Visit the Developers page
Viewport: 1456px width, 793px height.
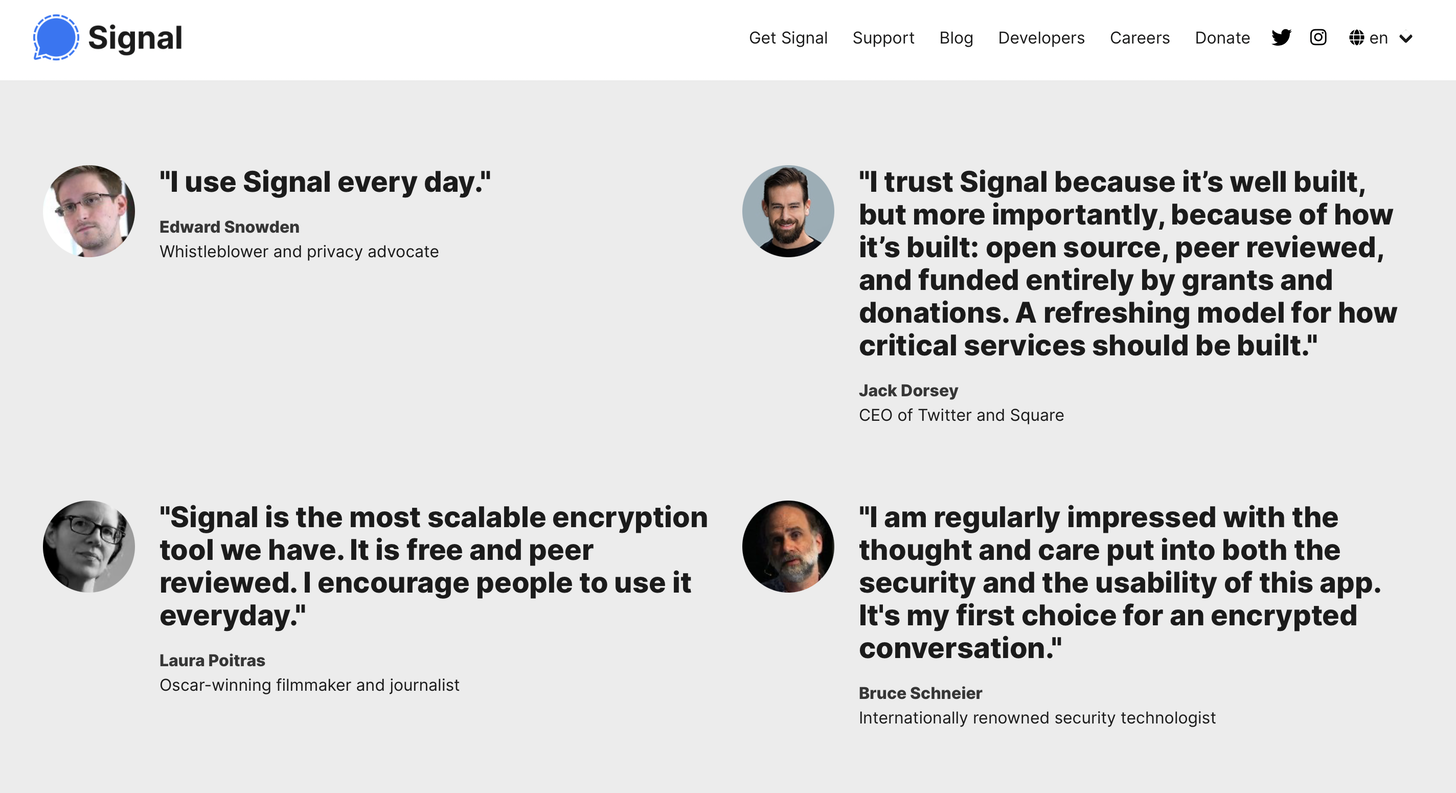(x=1041, y=37)
